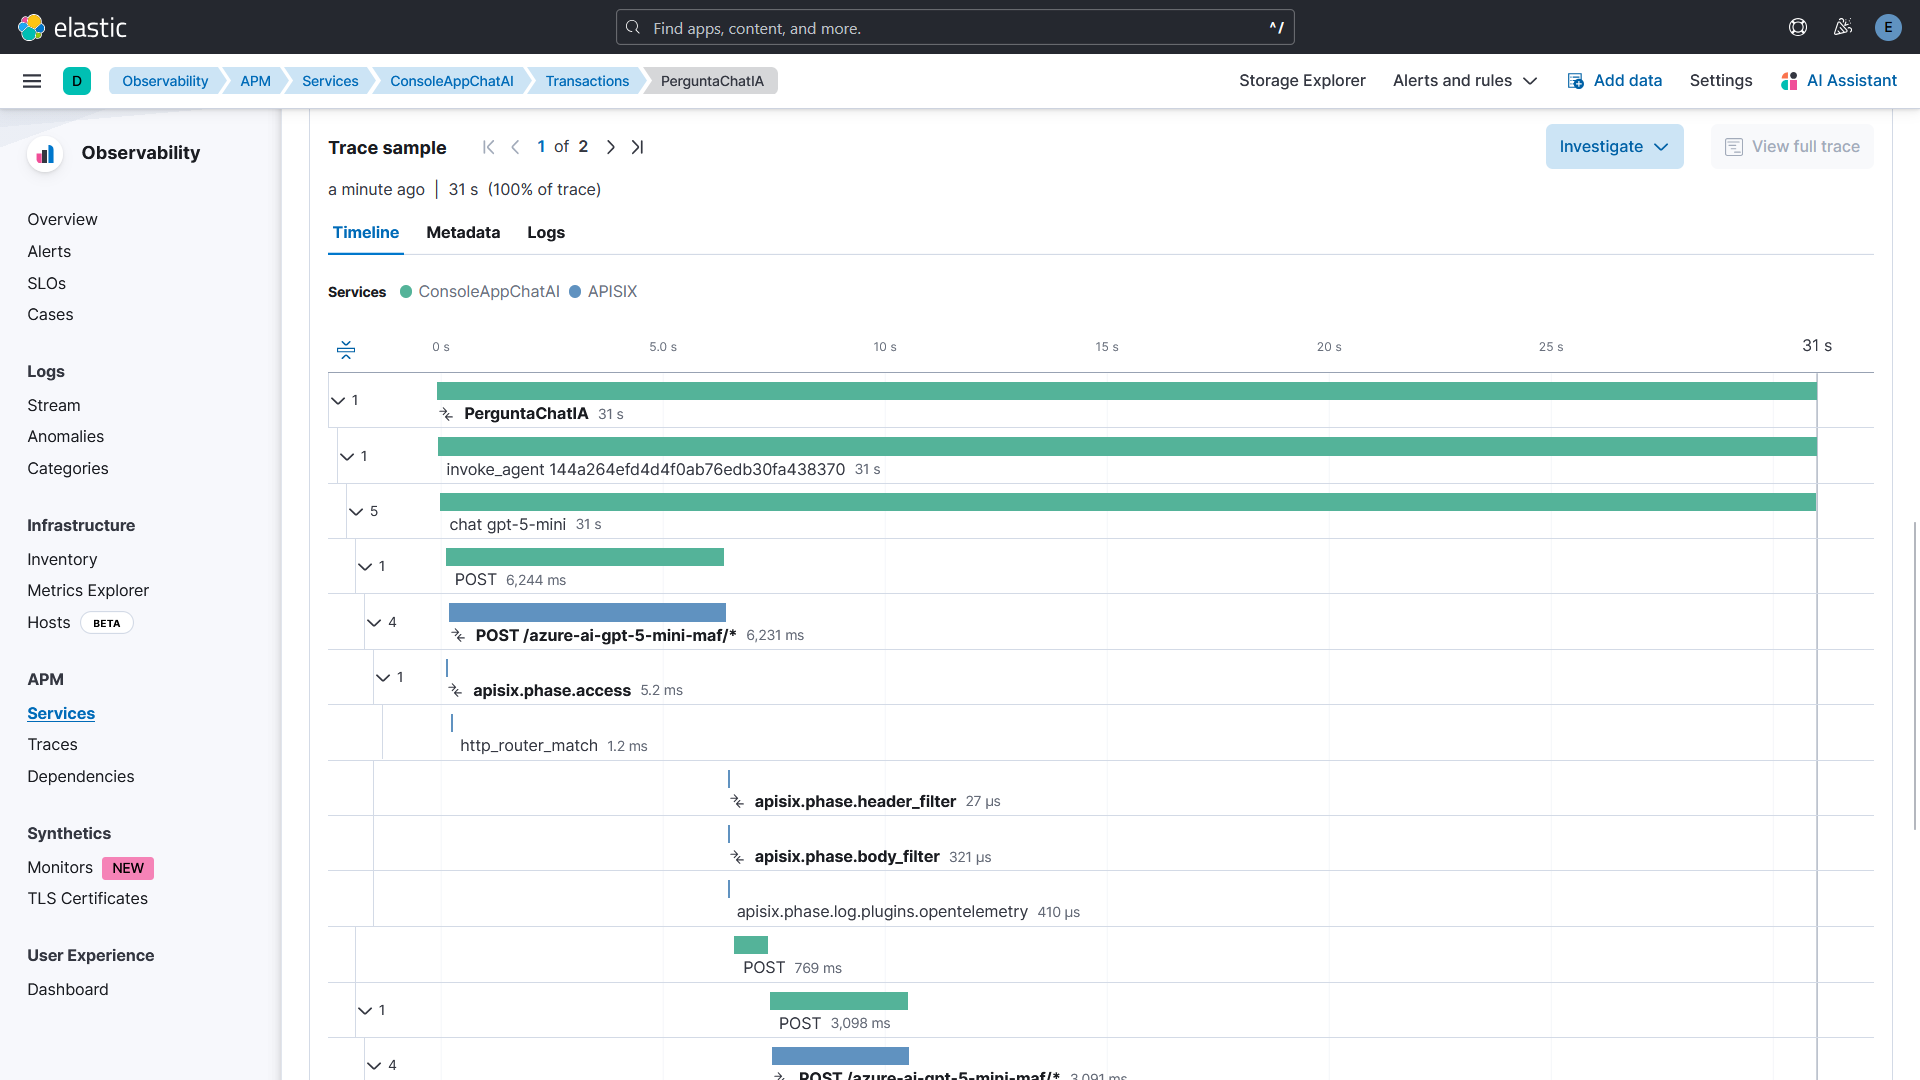This screenshot has height=1080, width=1920.
Task: Collapse the POST /azure-ai-gpt-5-mini-maf/* 6,231 ms row
Action: click(x=374, y=622)
